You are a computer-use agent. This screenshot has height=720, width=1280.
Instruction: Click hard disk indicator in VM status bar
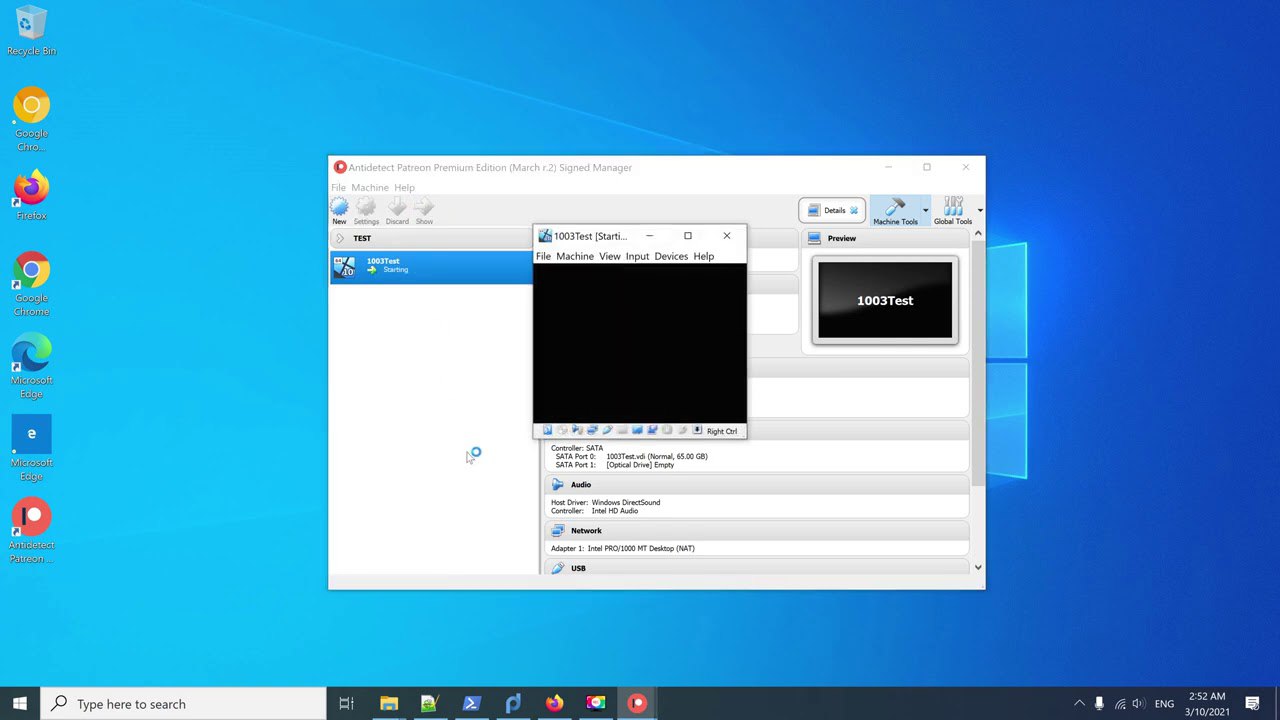pos(547,431)
